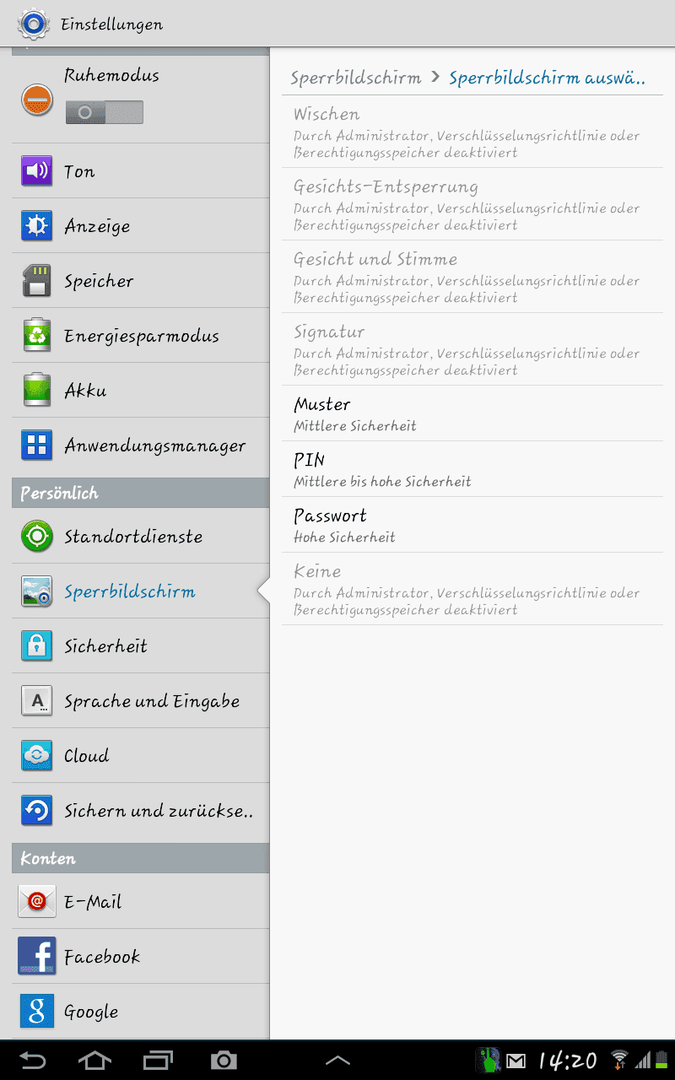This screenshot has width=675, height=1080.
Task: Open Anzeige display settings icon
Action: pyautogui.click(x=37, y=226)
